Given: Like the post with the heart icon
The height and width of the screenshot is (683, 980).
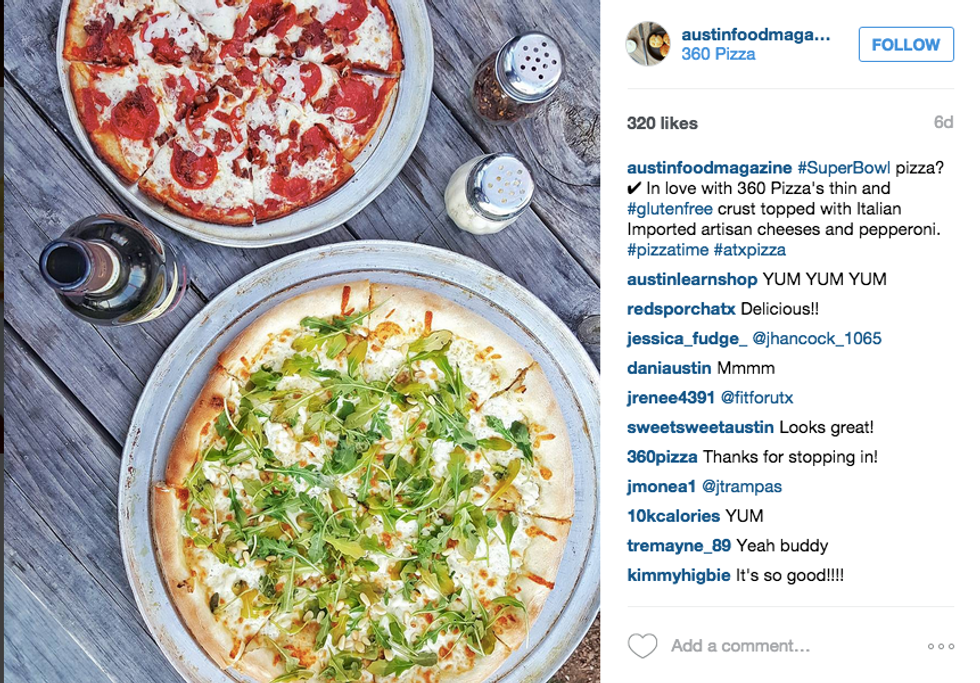Looking at the screenshot, I should click(642, 646).
